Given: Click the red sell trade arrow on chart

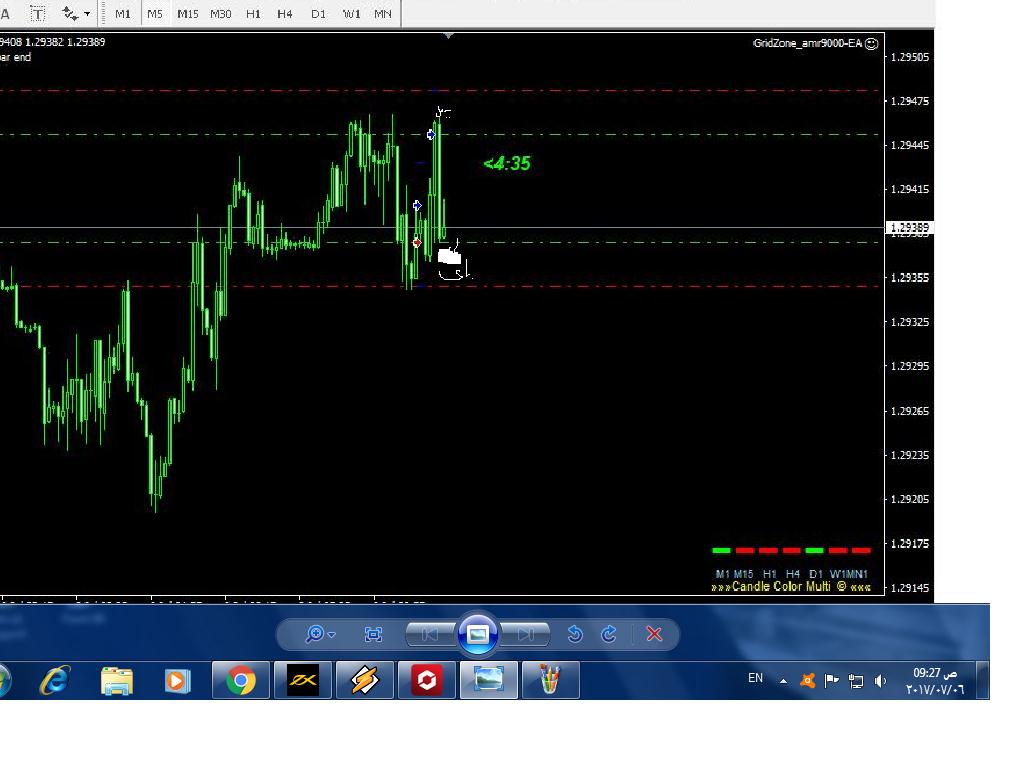Looking at the screenshot, I should [x=417, y=242].
